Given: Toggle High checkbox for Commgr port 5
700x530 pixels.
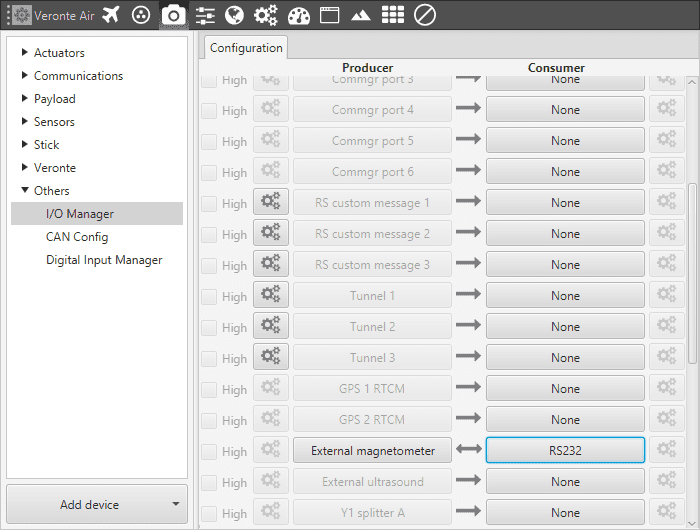Looking at the screenshot, I should click(x=209, y=142).
